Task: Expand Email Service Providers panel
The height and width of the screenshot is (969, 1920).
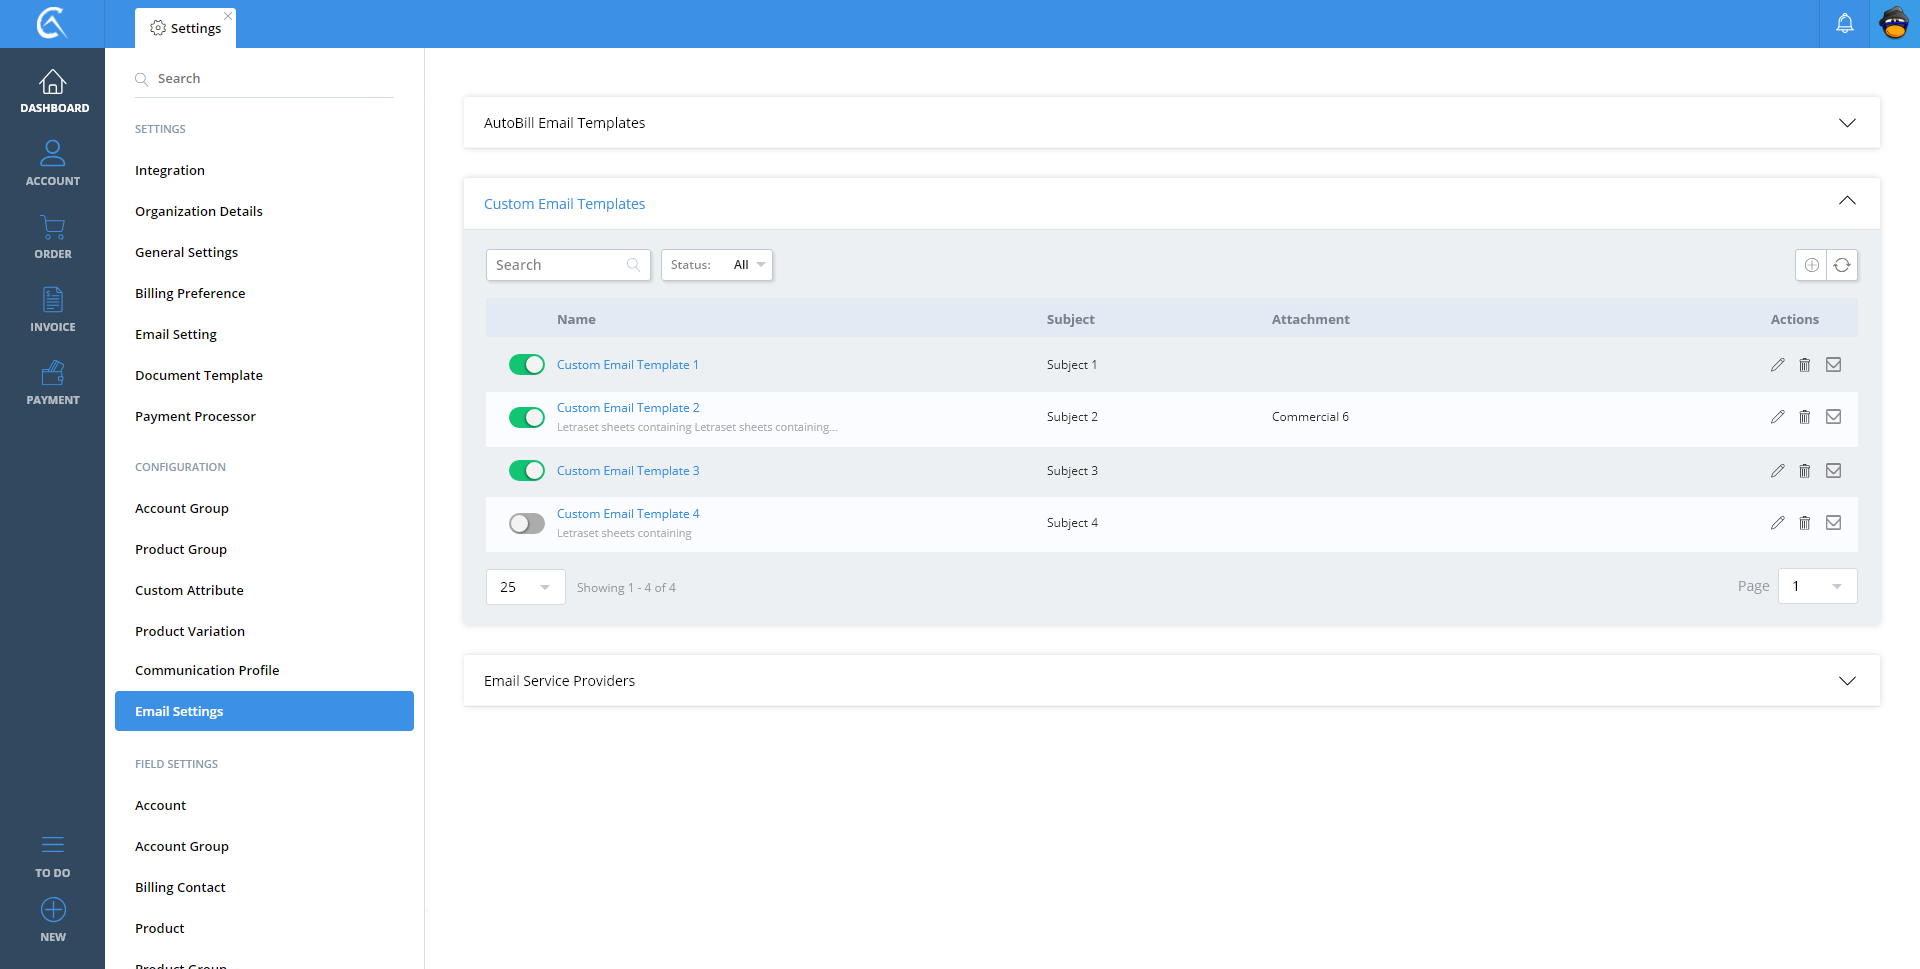Action: coord(1846,681)
